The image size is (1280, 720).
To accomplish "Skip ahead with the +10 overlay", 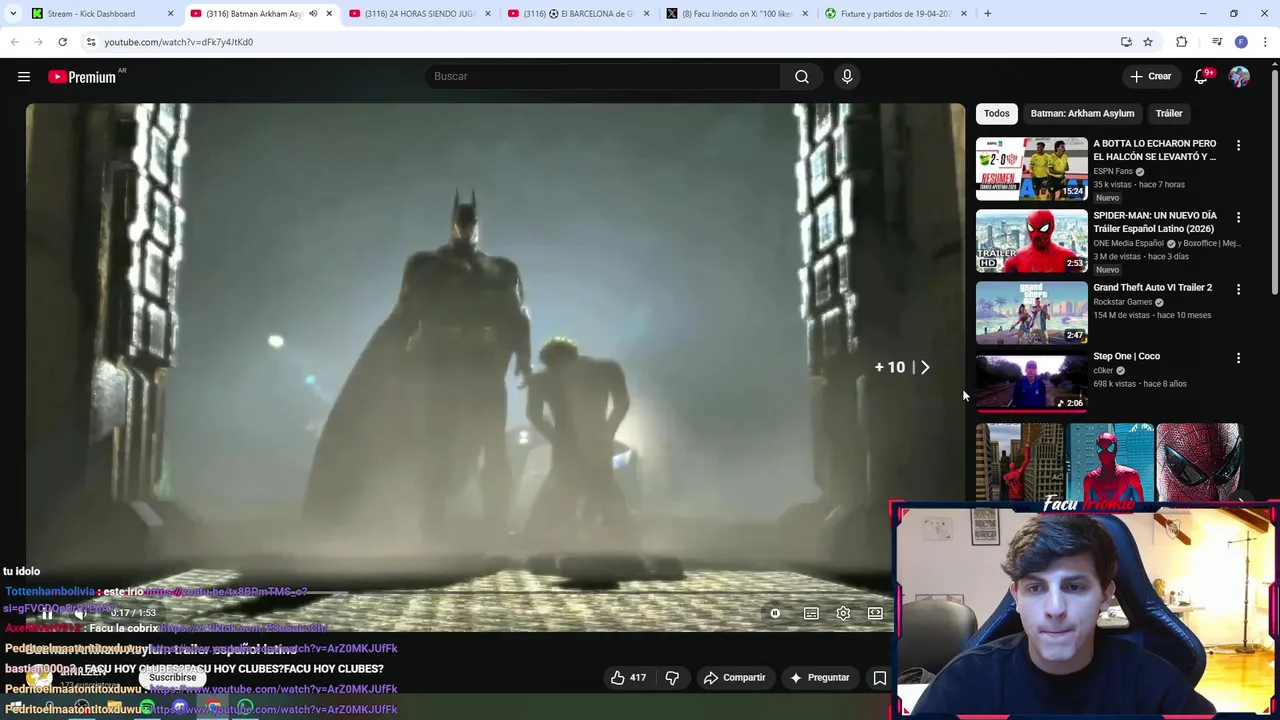I will click(903, 368).
